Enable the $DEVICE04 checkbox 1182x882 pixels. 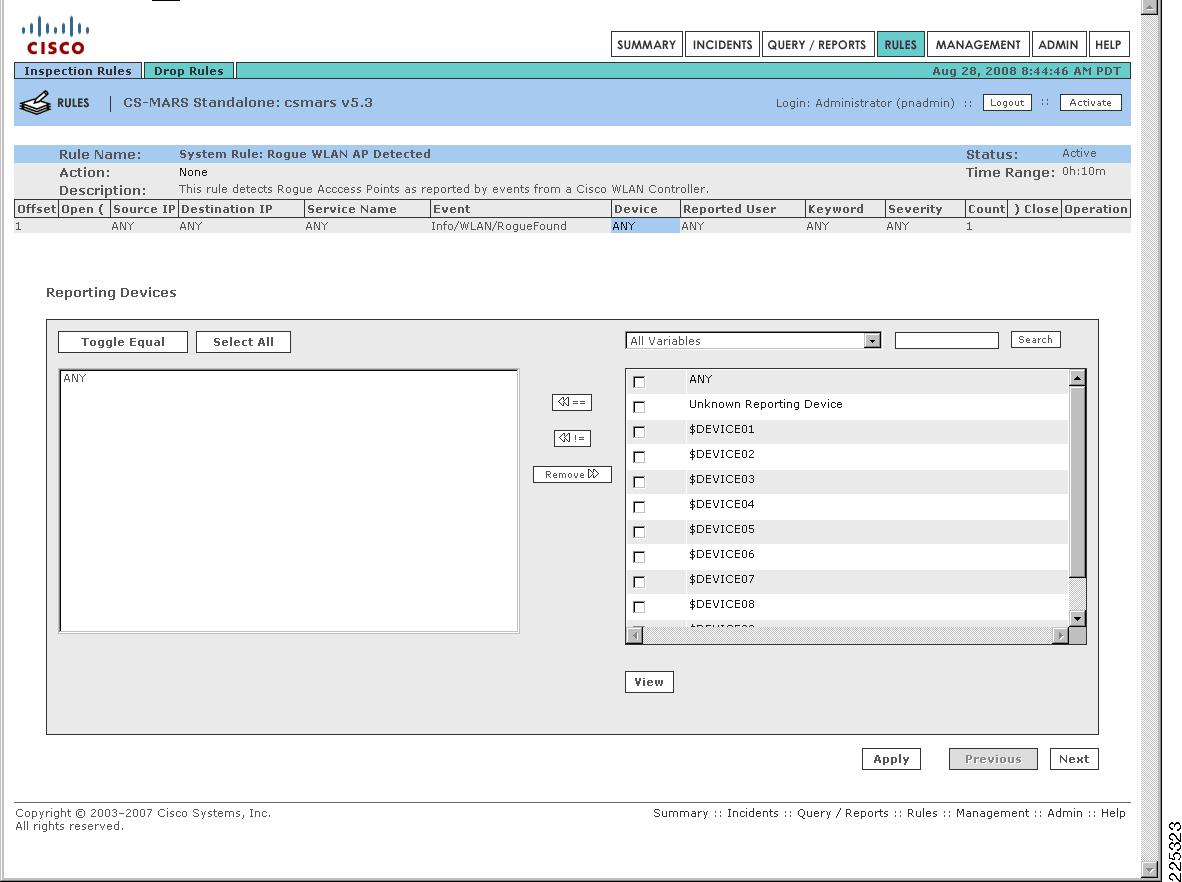point(639,507)
